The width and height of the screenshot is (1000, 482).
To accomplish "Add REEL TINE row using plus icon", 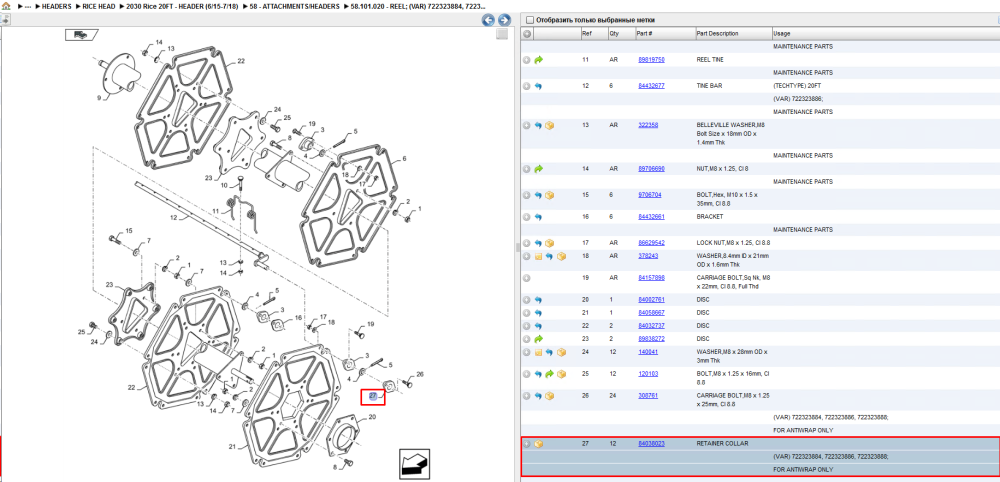I will point(527,60).
